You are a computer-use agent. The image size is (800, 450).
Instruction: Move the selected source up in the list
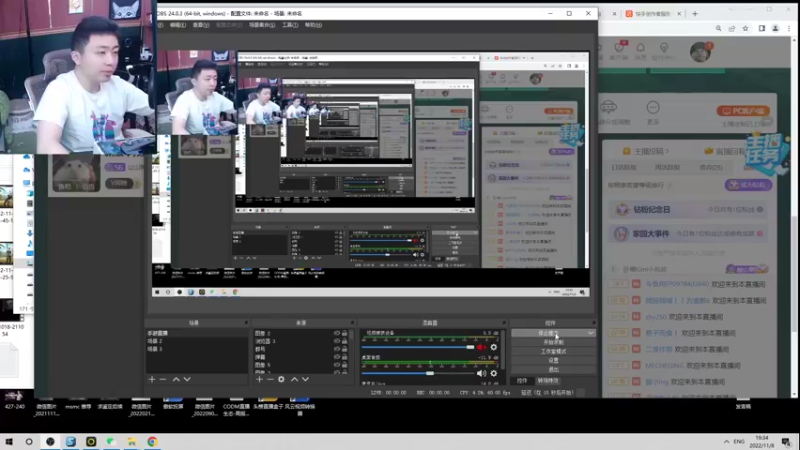coord(294,380)
